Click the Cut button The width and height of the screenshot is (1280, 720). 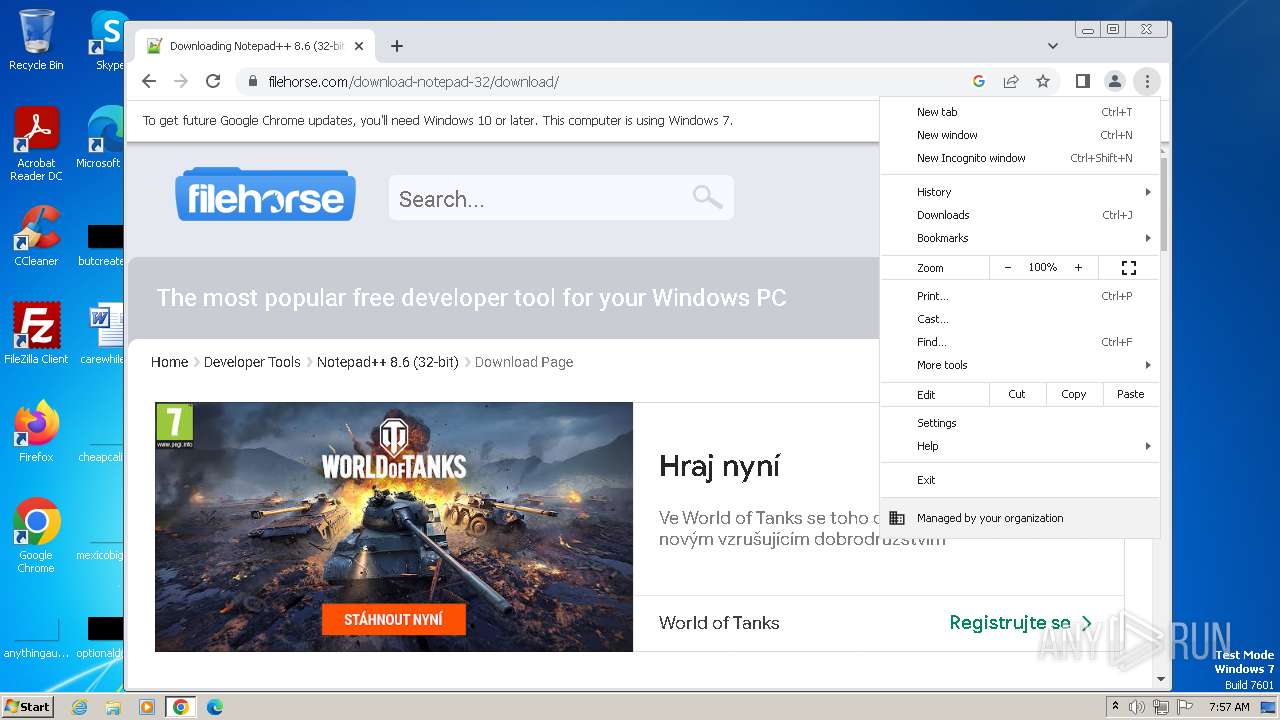[x=1017, y=394]
